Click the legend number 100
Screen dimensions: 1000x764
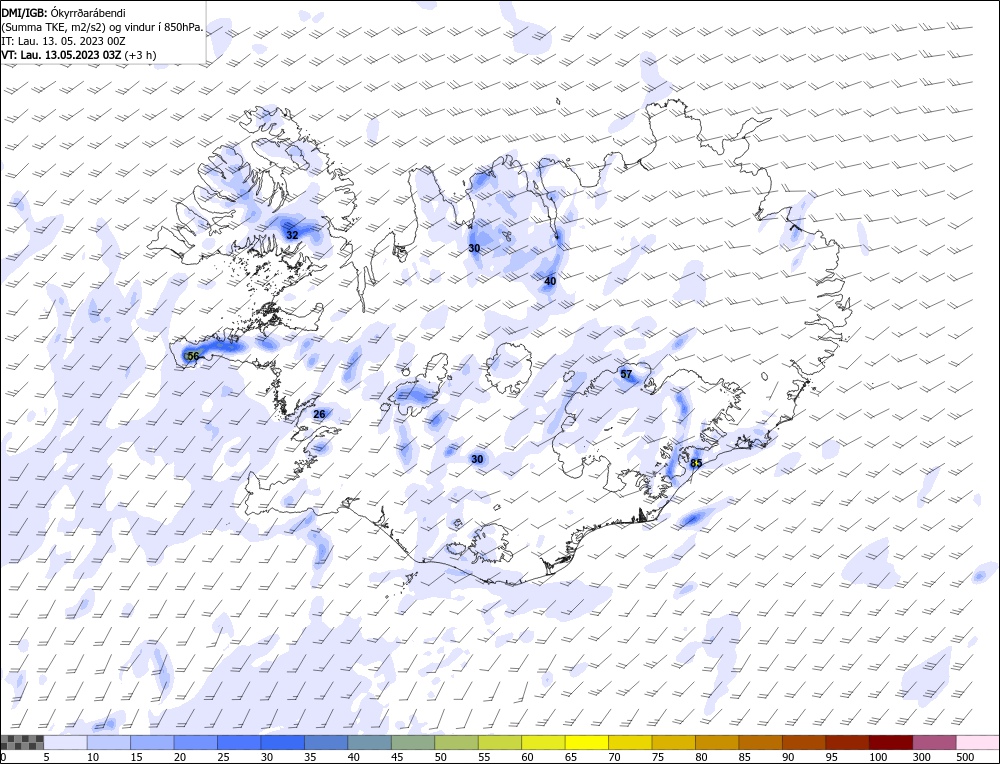click(x=878, y=757)
